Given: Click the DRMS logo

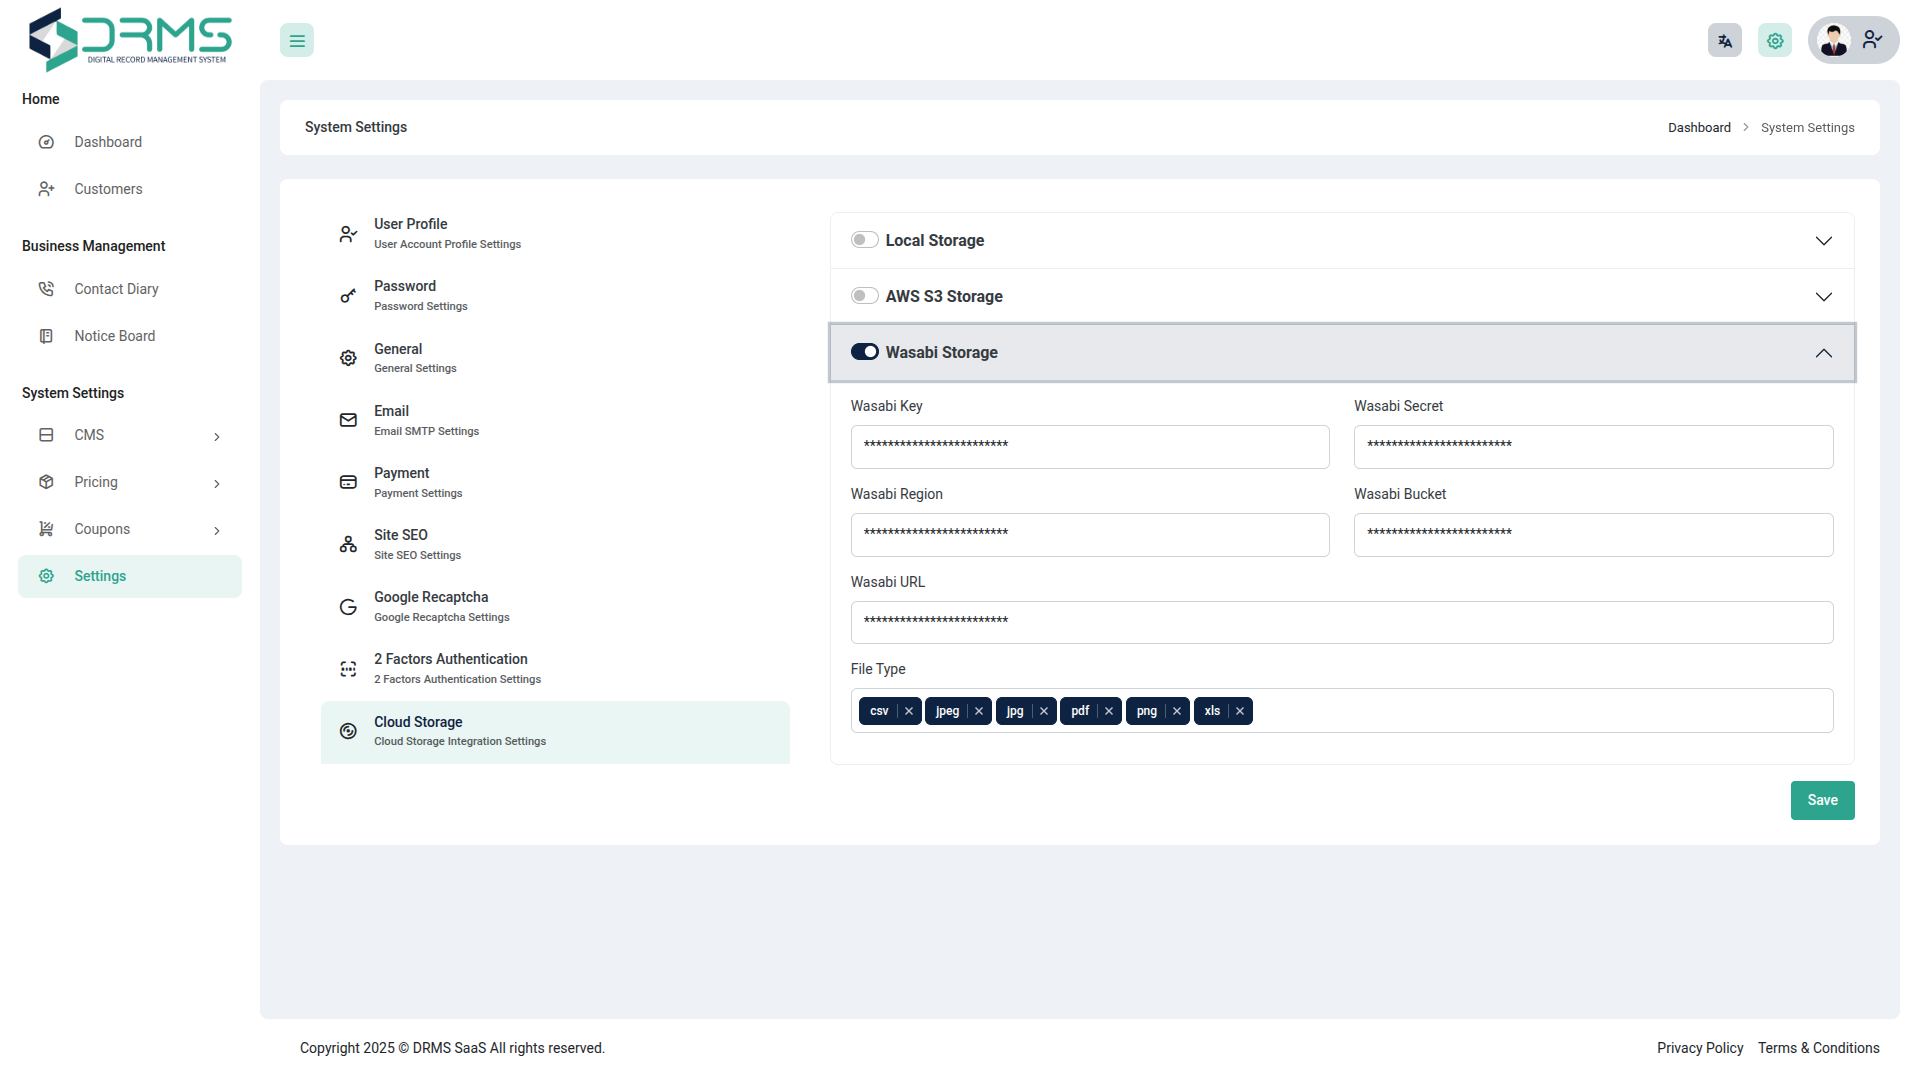Looking at the screenshot, I should point(130,40).
